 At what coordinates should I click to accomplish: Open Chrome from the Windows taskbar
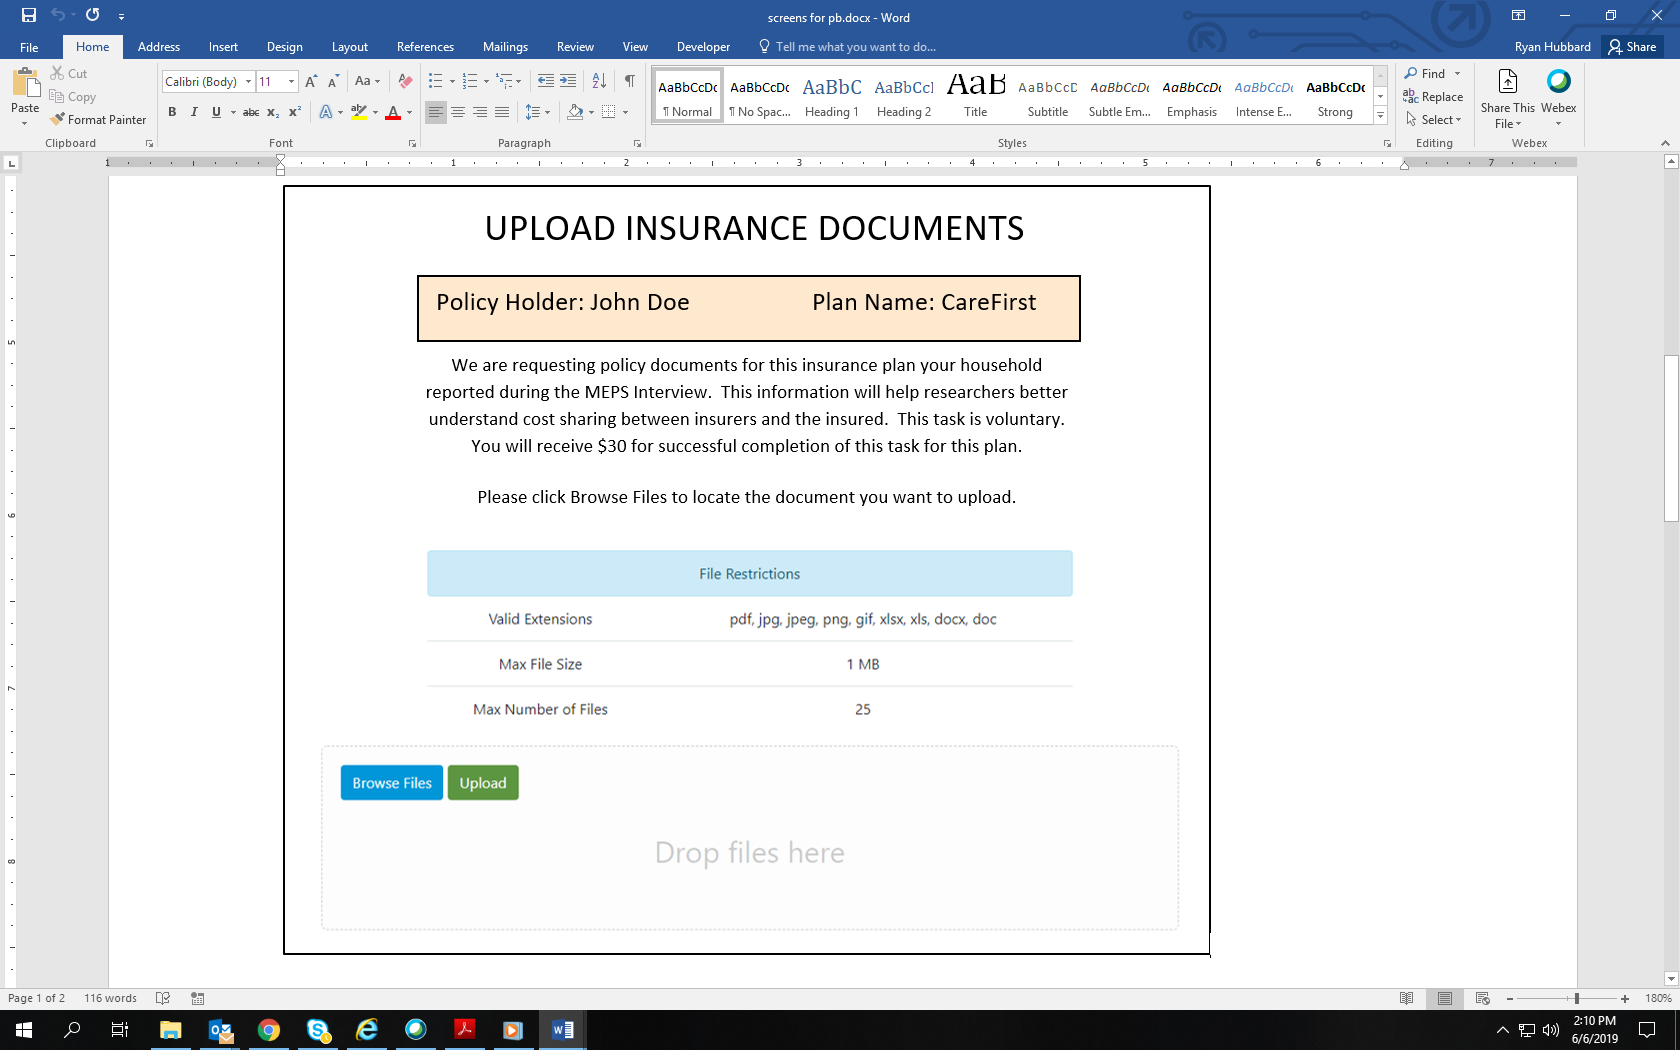pyautogui.click(x=268, y=1029)
